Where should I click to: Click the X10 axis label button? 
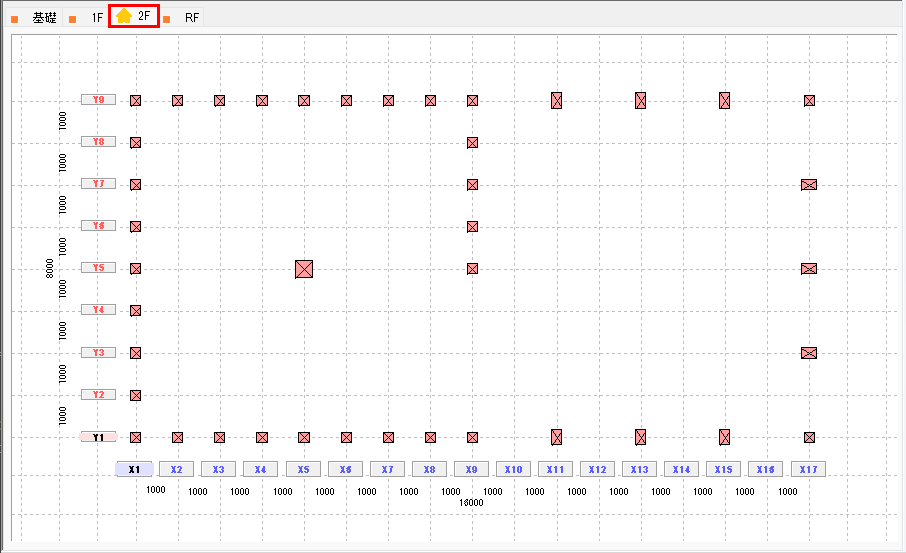pyautogui.click(x=513, y=469)
